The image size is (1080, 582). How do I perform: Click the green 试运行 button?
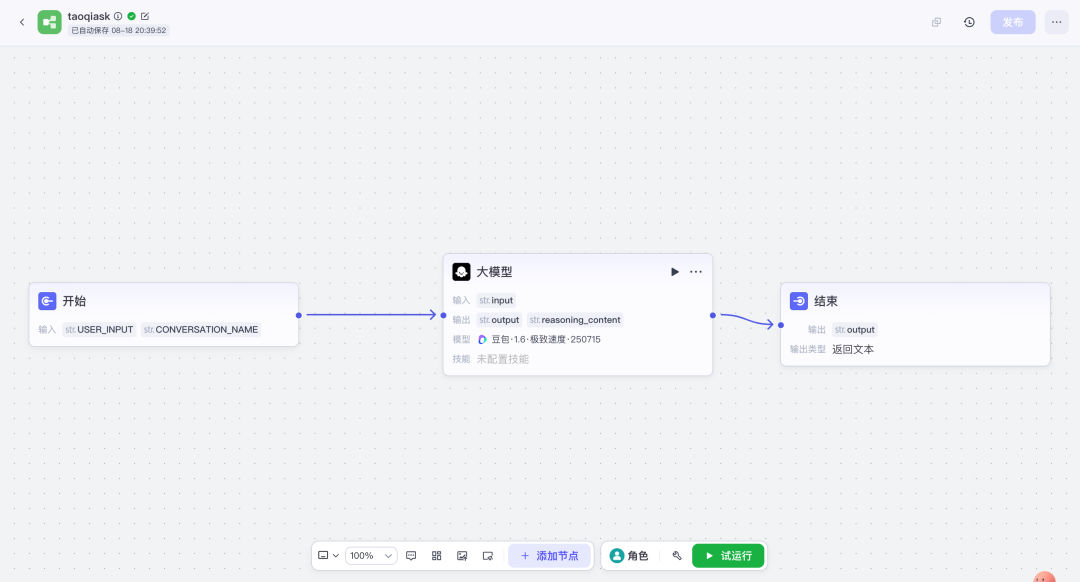728,555
